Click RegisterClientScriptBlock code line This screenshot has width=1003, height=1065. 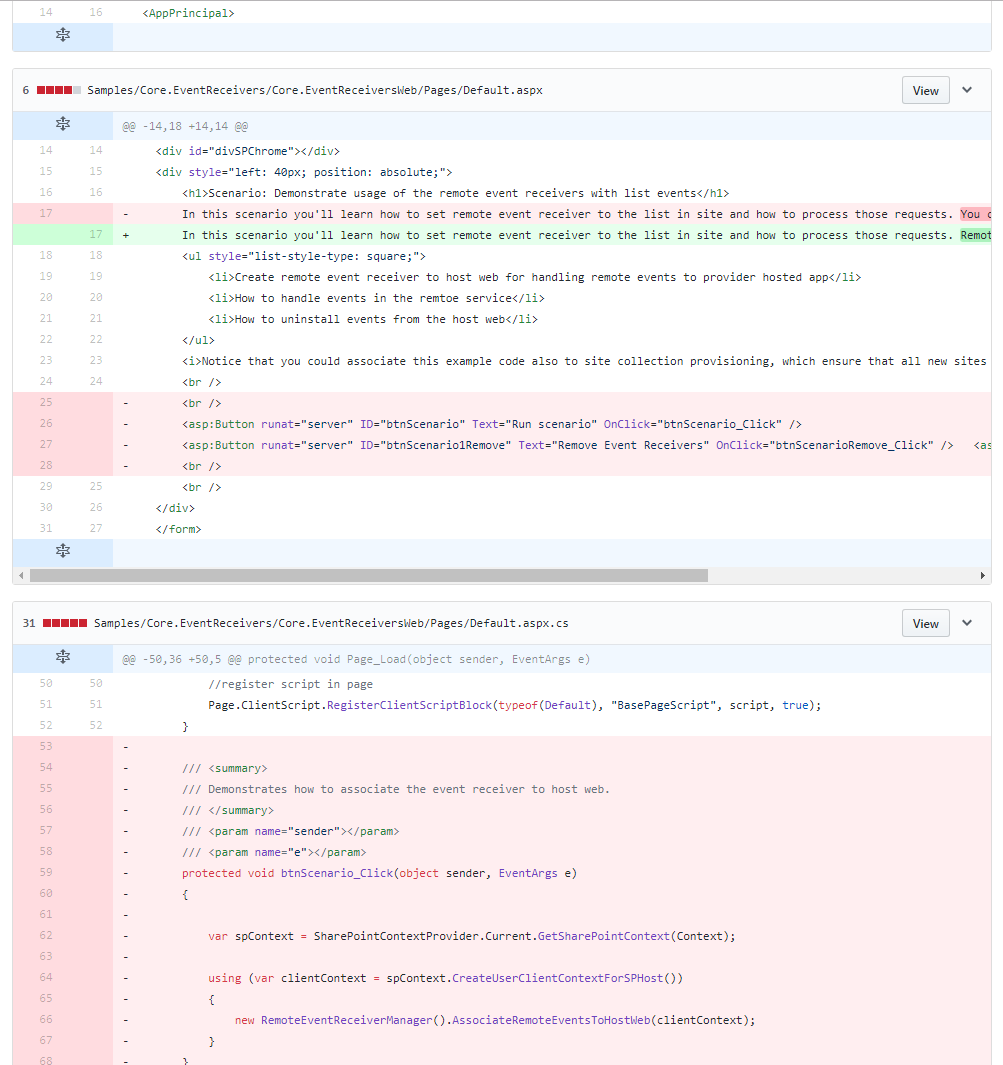(514, 706)
